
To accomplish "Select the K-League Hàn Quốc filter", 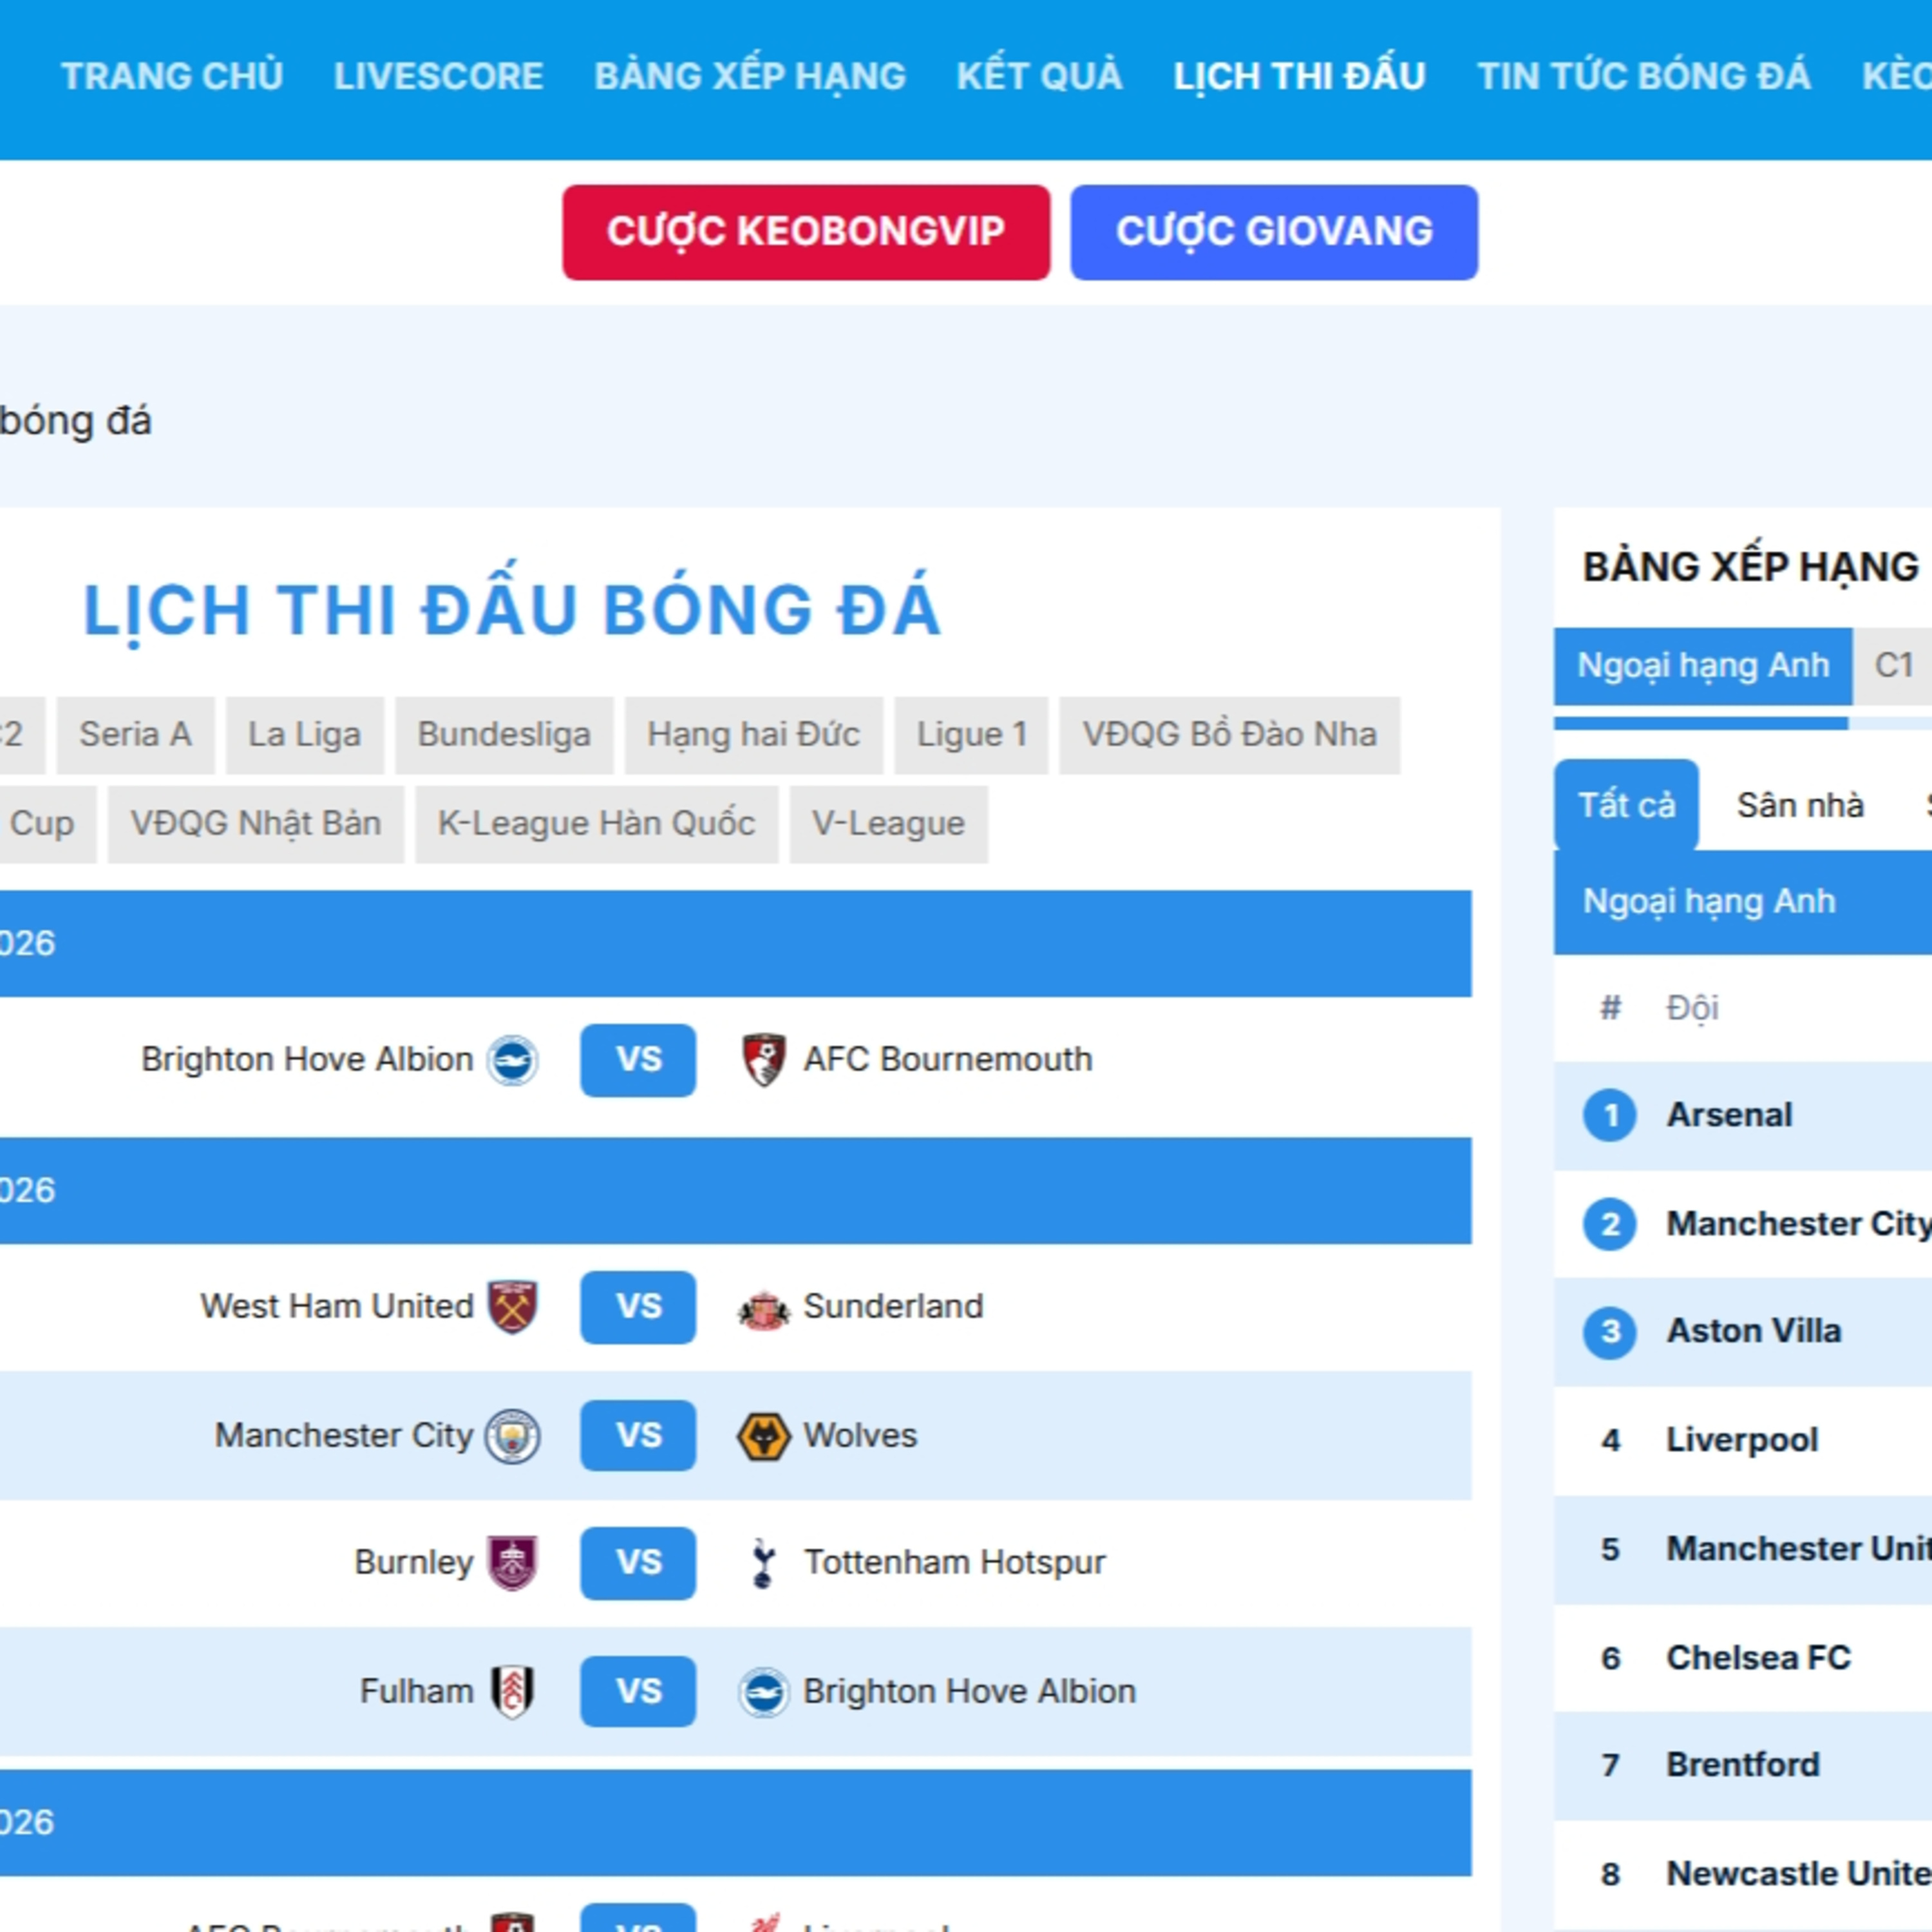I will point(596,824).
